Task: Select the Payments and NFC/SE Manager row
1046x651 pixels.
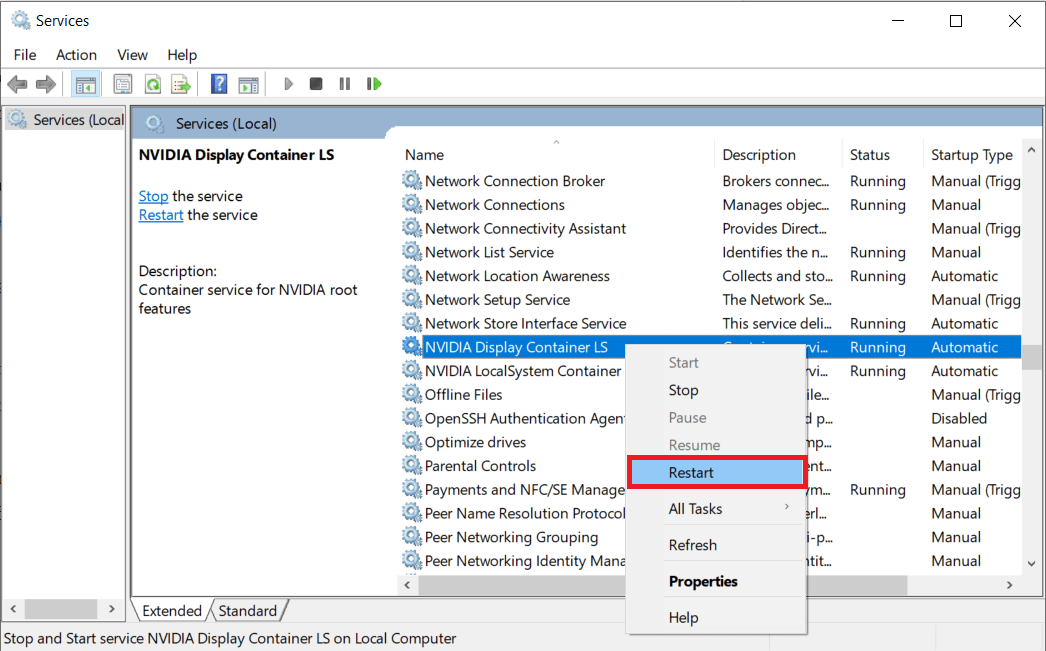Action: pos(710,490)
